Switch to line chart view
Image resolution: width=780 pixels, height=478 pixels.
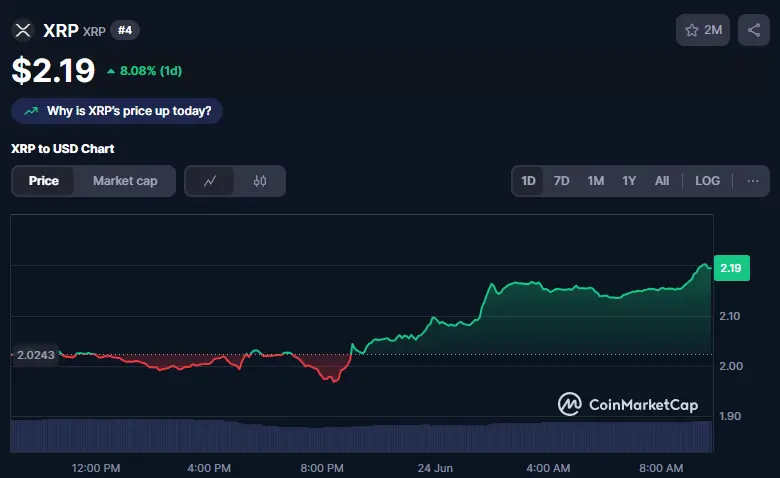tap(210, 181)
